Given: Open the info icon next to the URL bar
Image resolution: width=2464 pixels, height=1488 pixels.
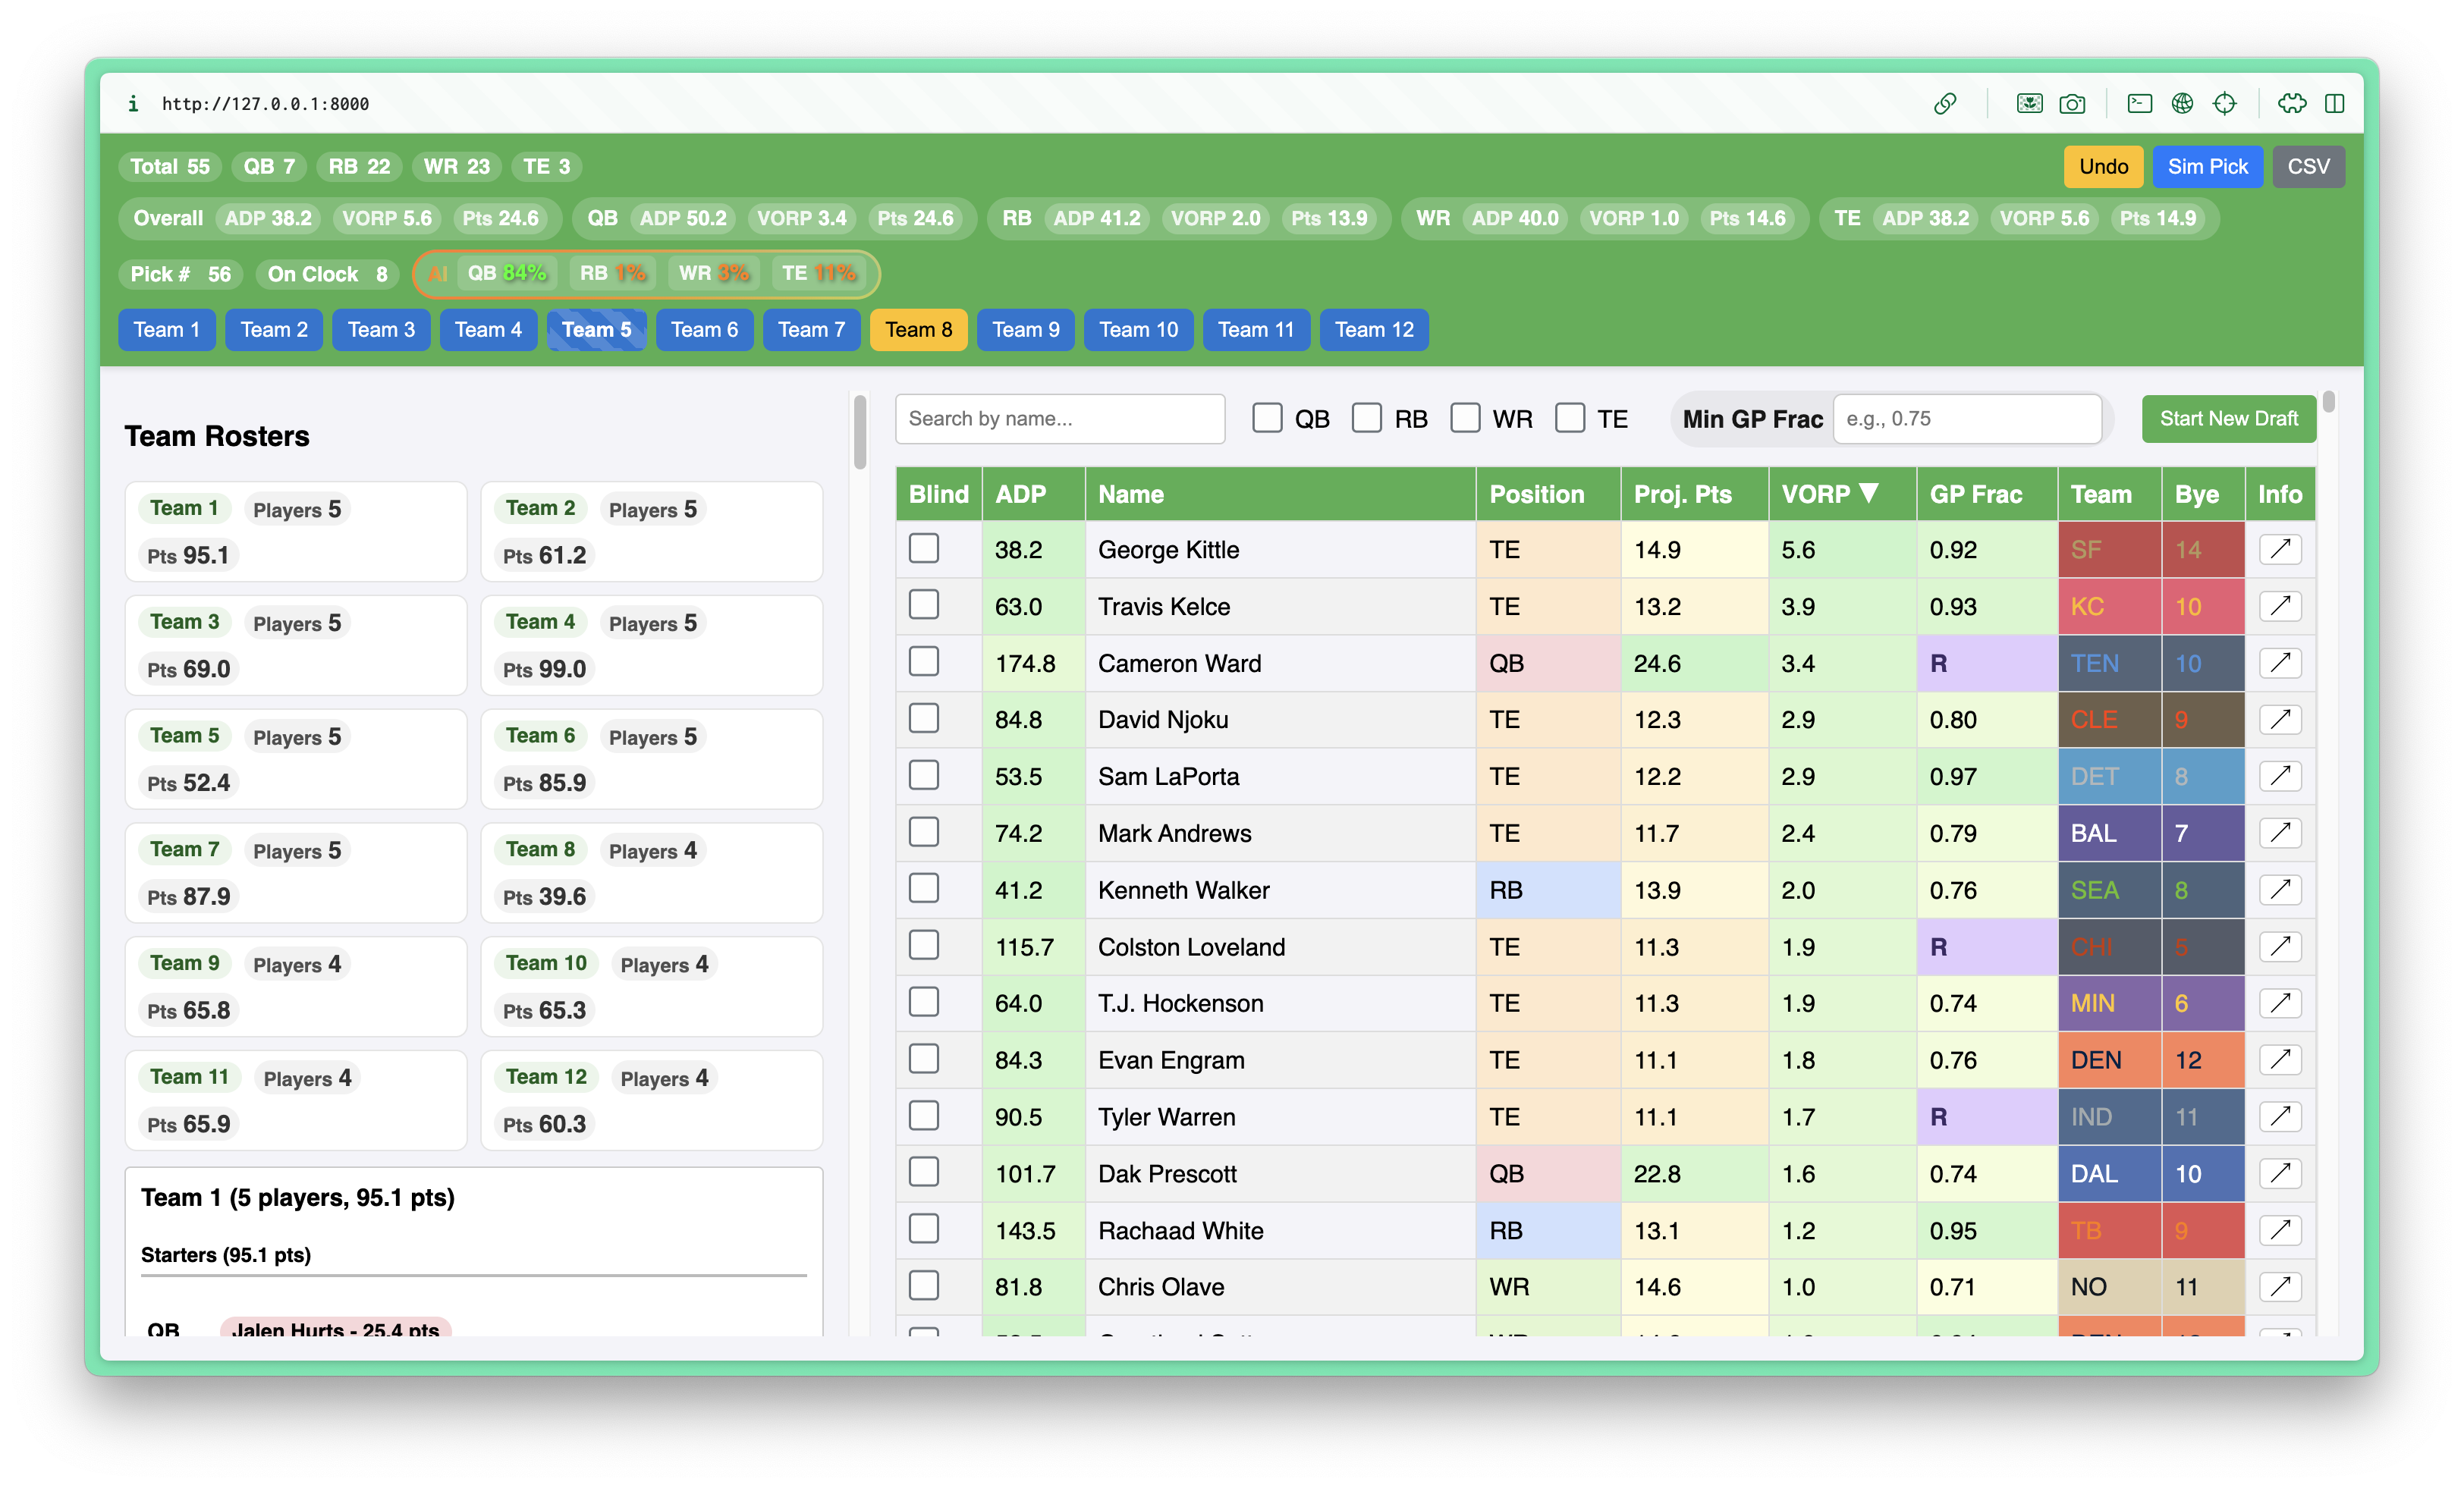Looking at the screenshot, I should coord(133,103).
